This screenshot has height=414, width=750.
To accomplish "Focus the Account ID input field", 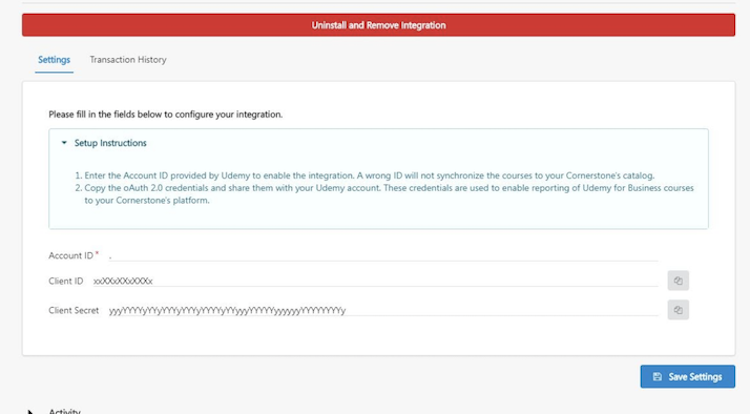I will [x=380, y=255].
